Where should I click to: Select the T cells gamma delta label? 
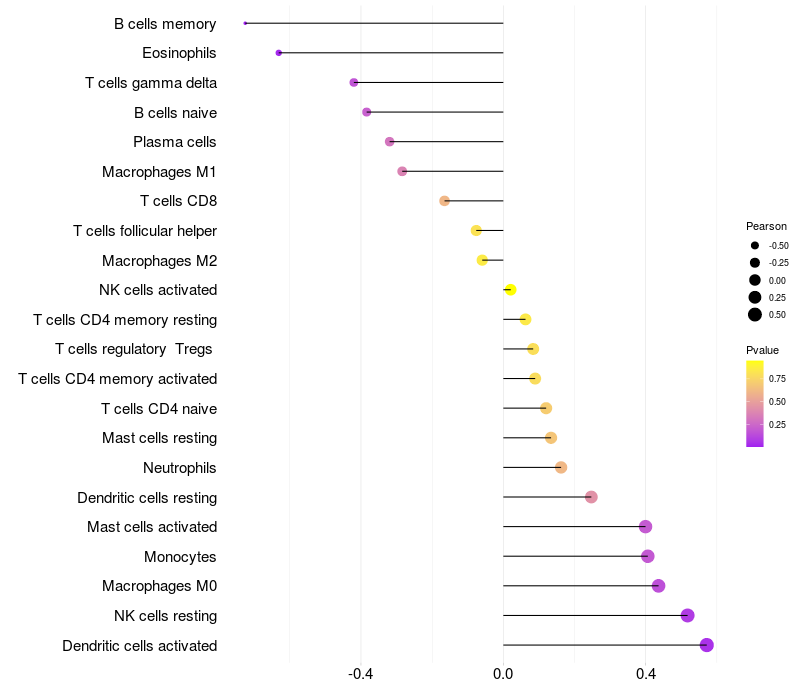pyautogui.click(x=151, y=83)
